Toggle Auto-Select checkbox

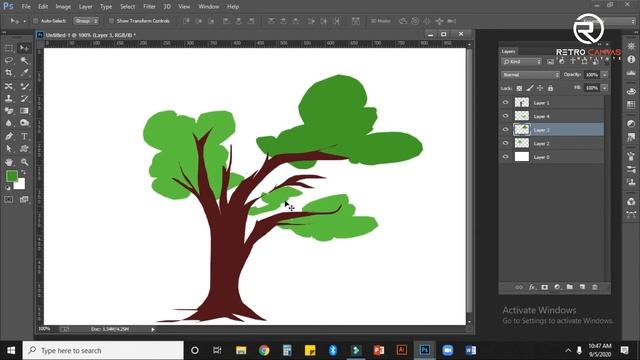[x=36, y=21]
